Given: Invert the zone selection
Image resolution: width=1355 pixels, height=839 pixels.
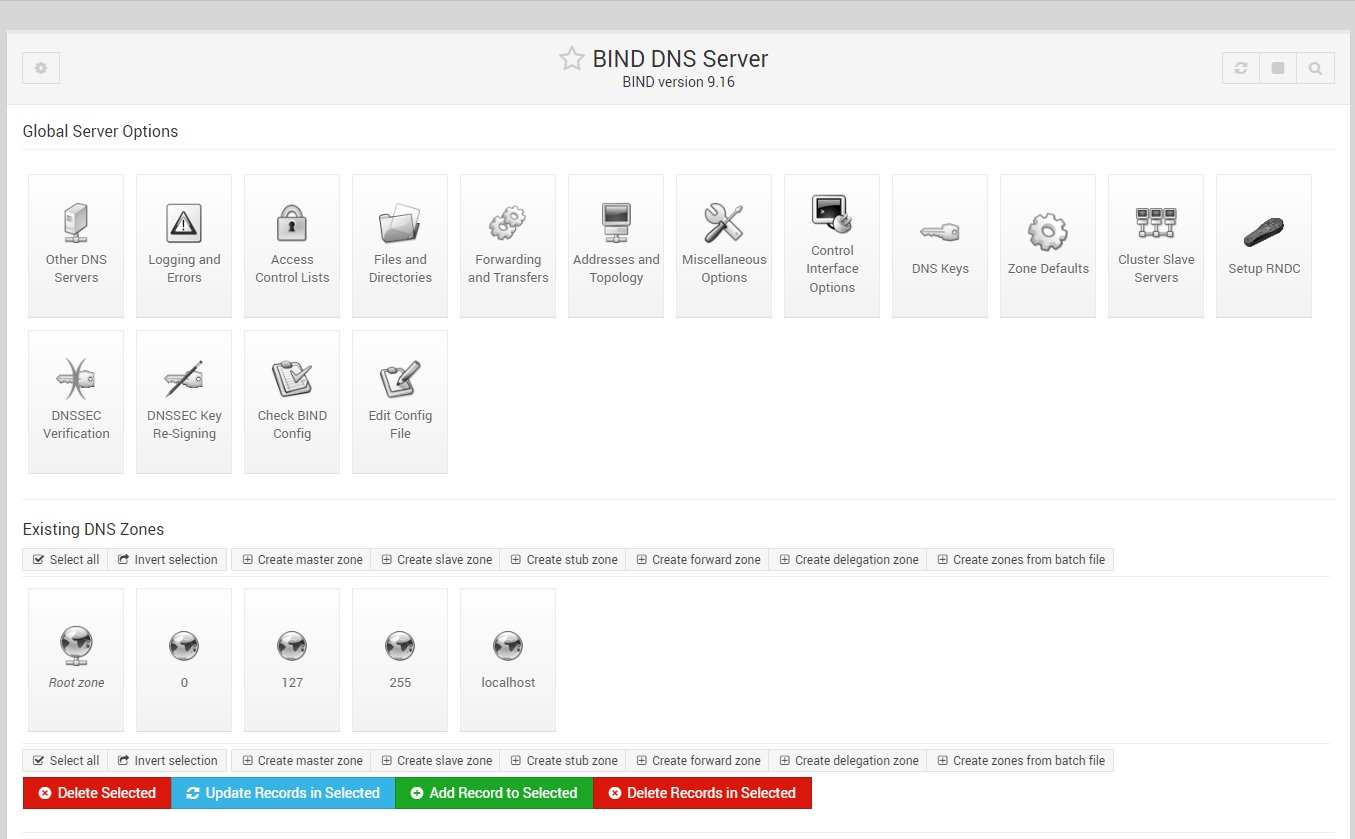Looking at the screenshot, I should coord(167,559).
